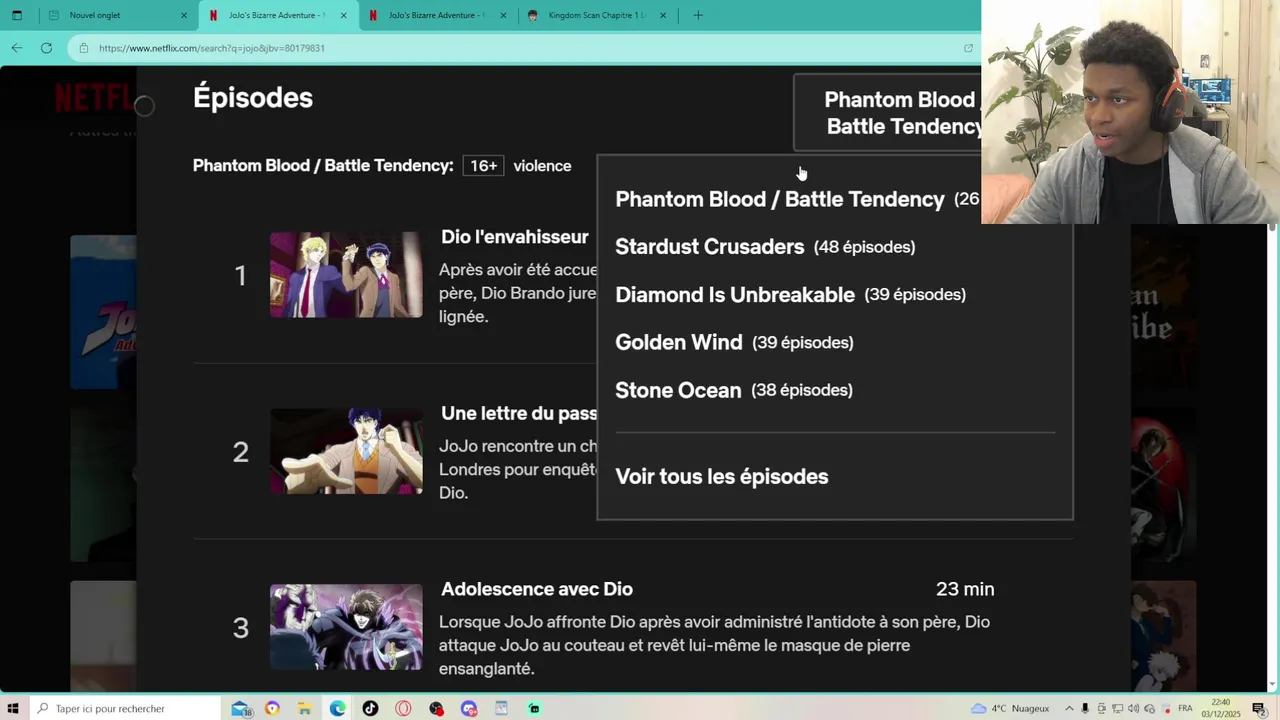Click the 23 min duration of episode 3
Image resolution: width=1280 pixels, height=720 pixels.
click(x=965, y=589)
